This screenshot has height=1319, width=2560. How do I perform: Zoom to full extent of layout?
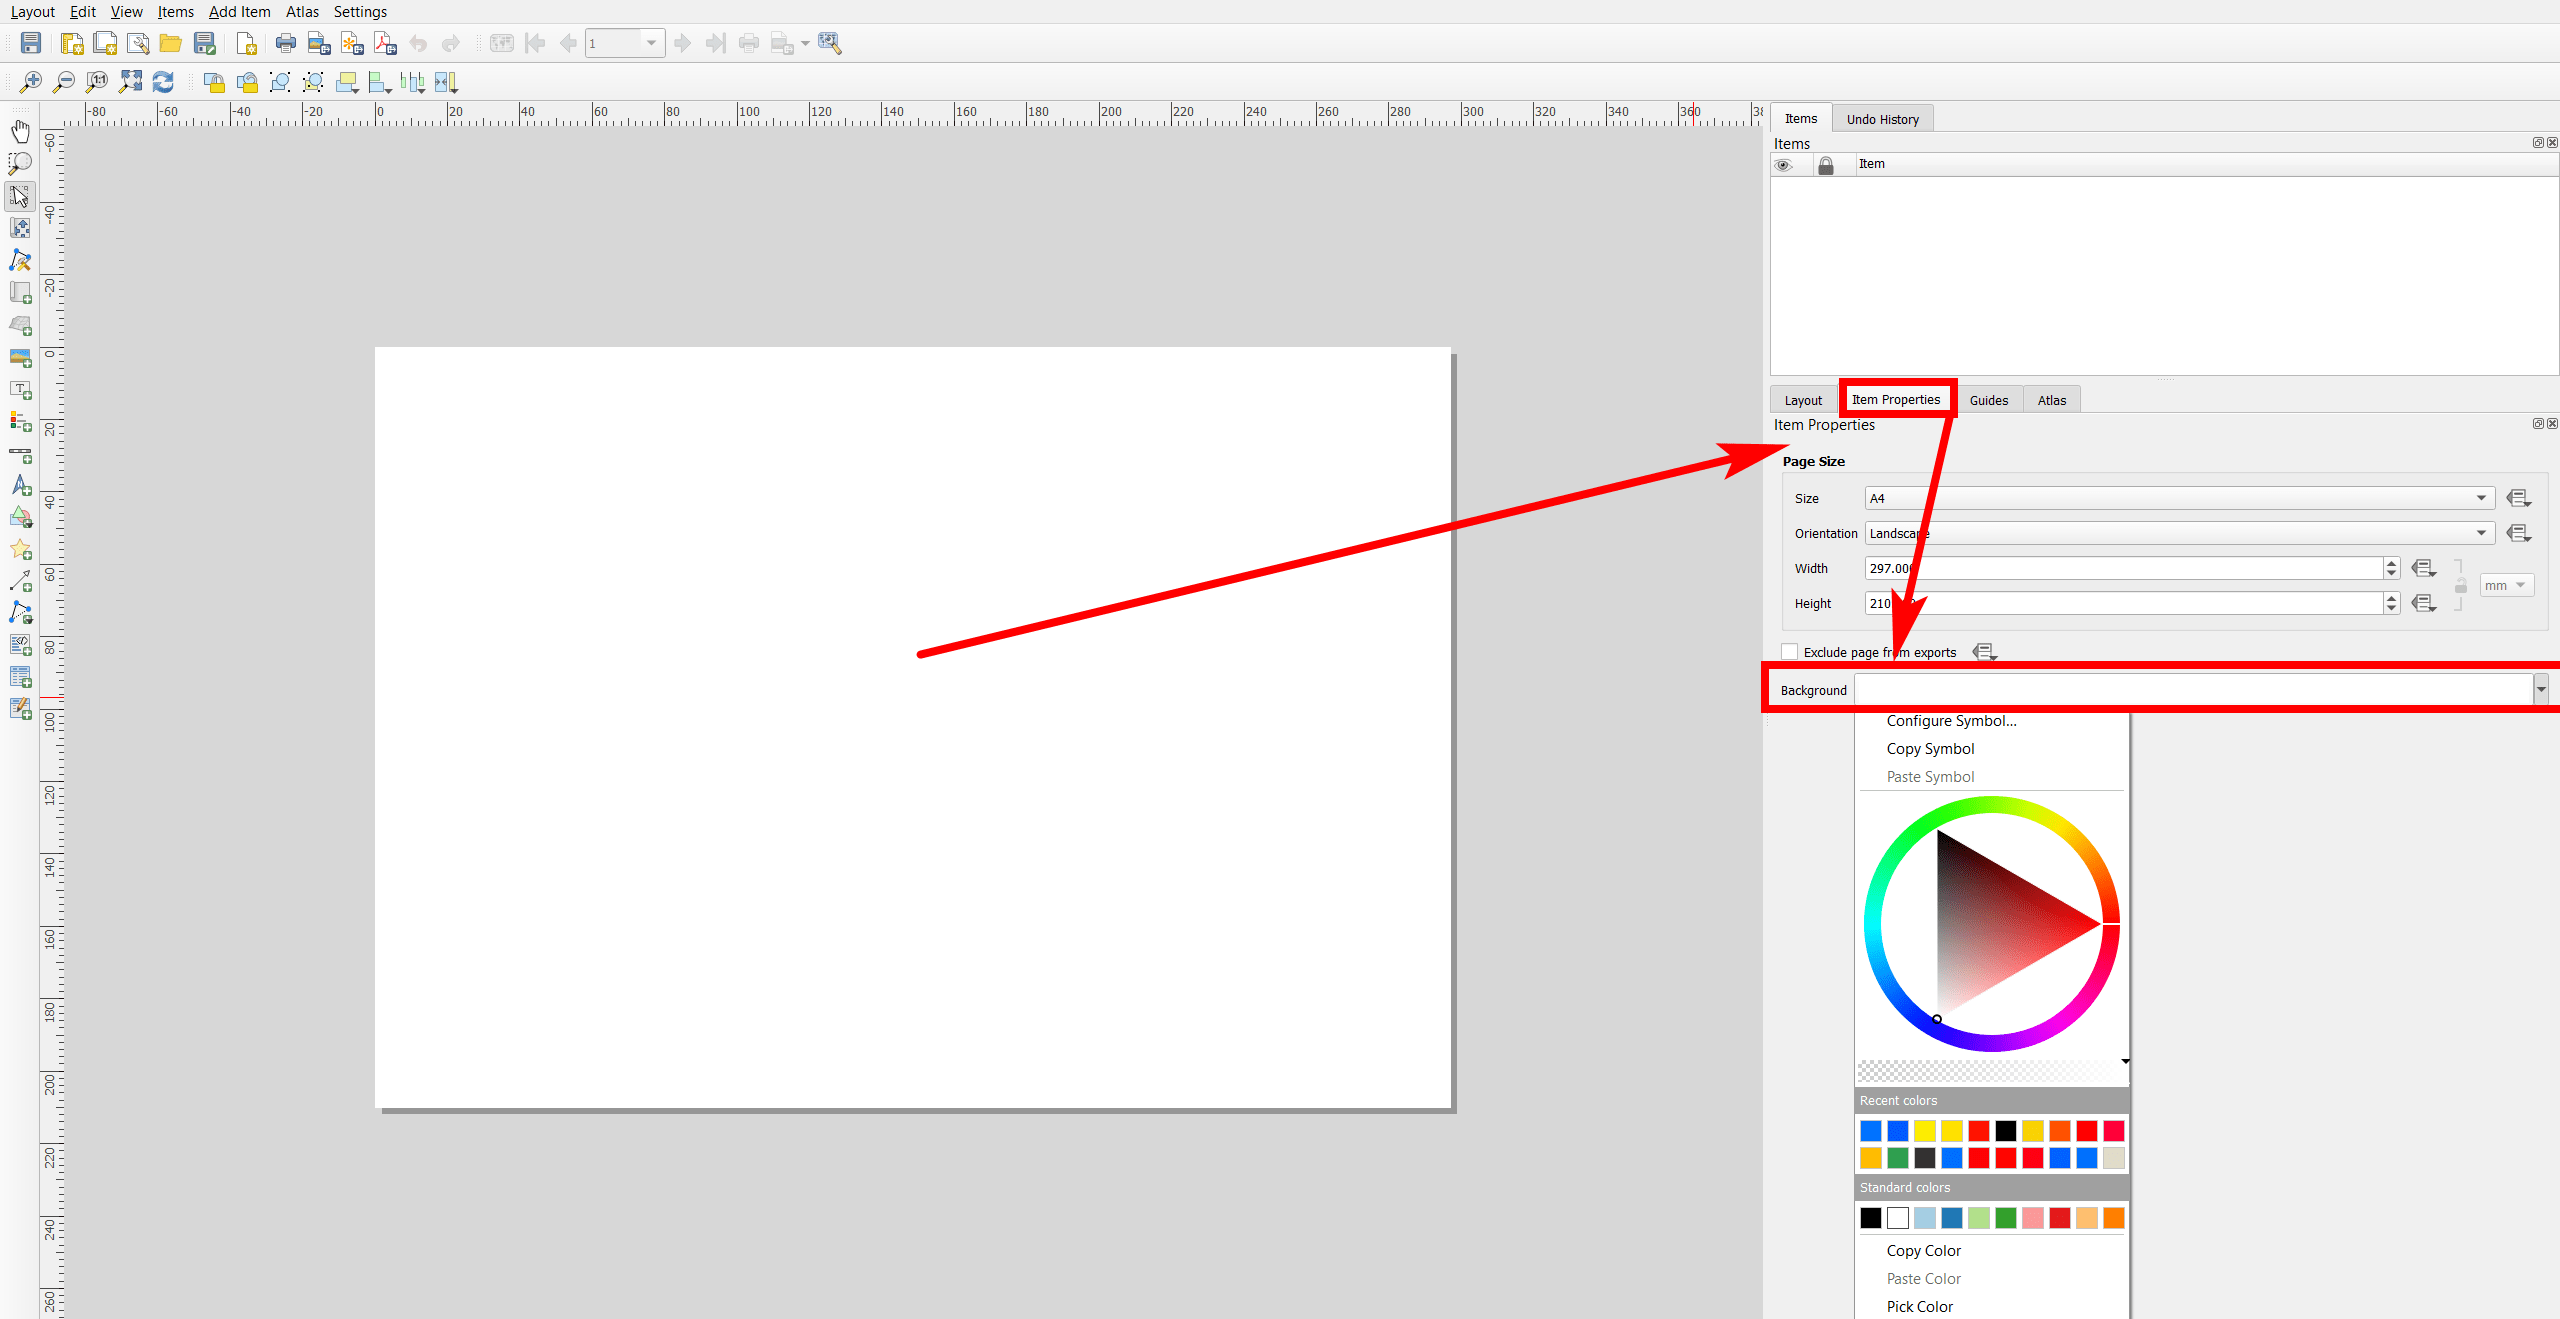[x=130, y=82]
